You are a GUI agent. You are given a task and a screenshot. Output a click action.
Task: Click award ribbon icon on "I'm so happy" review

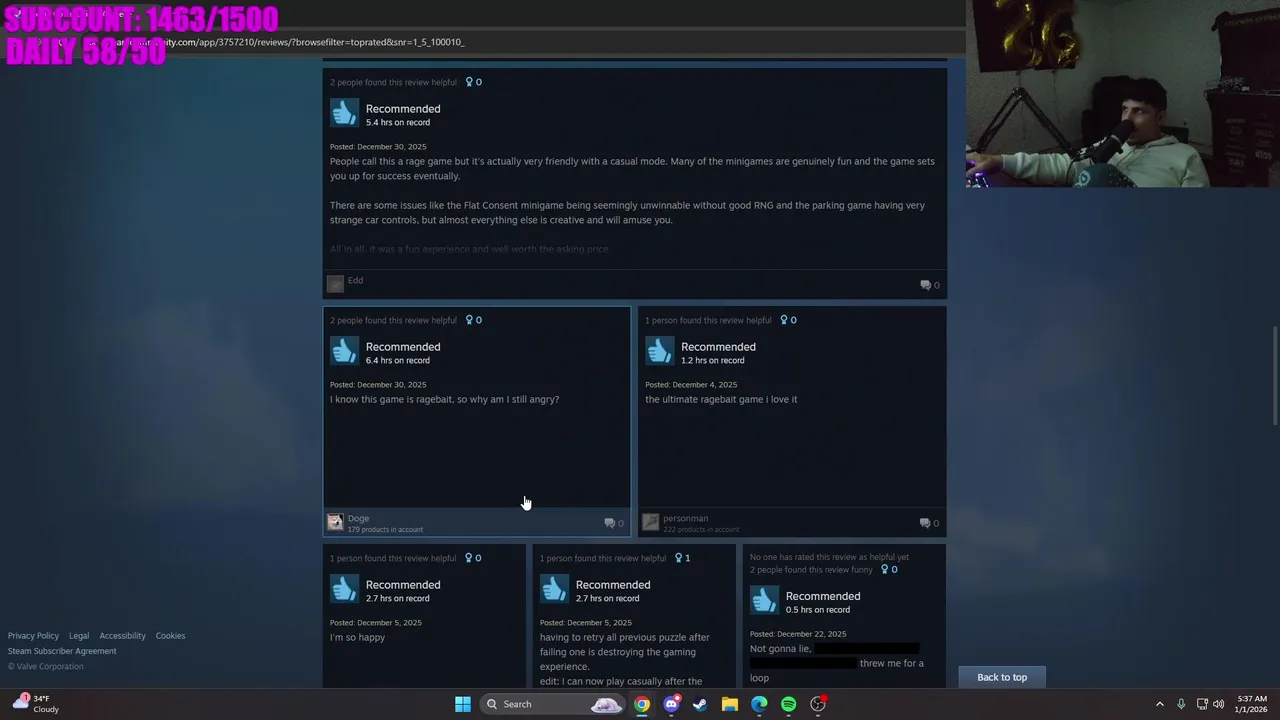click(469, 558)
